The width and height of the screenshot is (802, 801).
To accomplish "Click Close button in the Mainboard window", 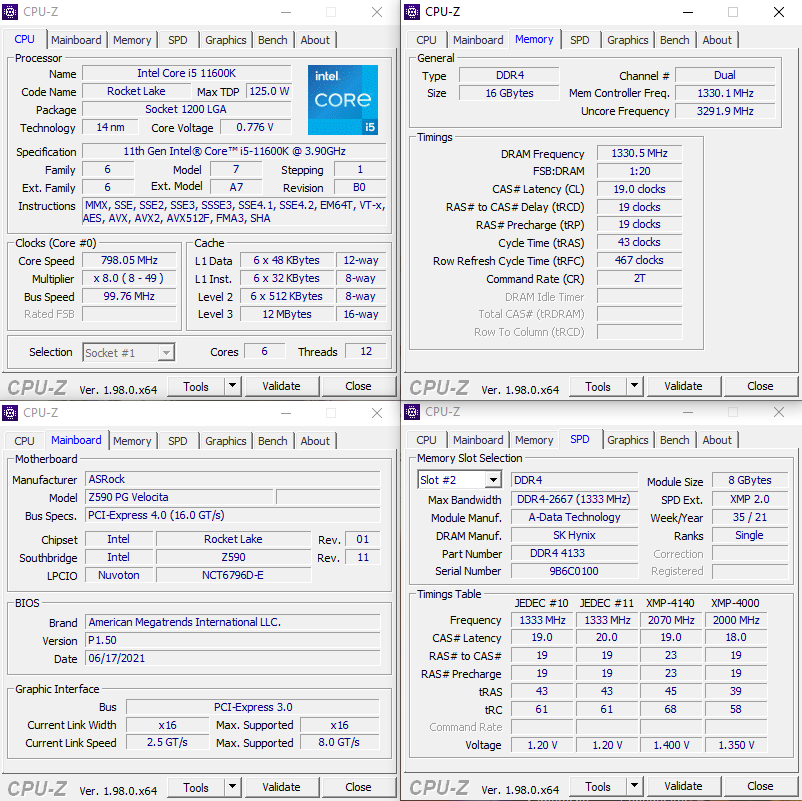I will (359, 787).
